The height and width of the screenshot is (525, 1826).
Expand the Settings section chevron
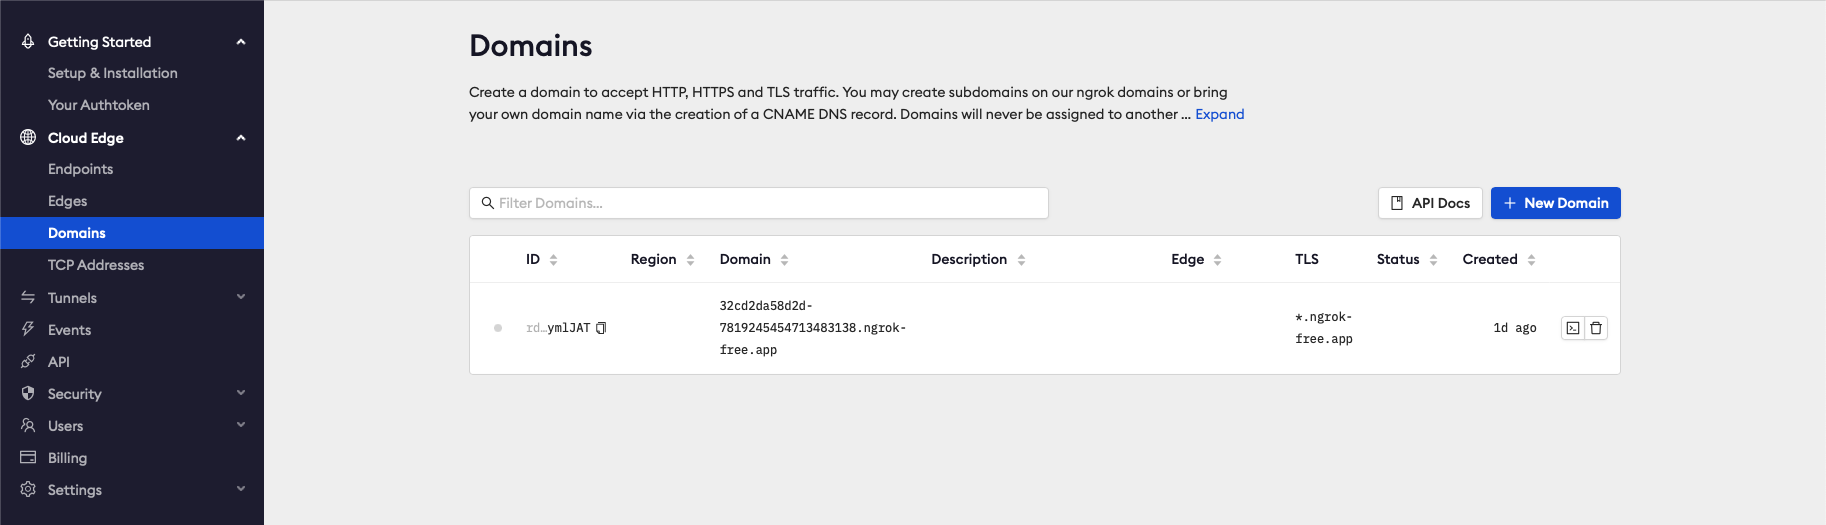241,489
